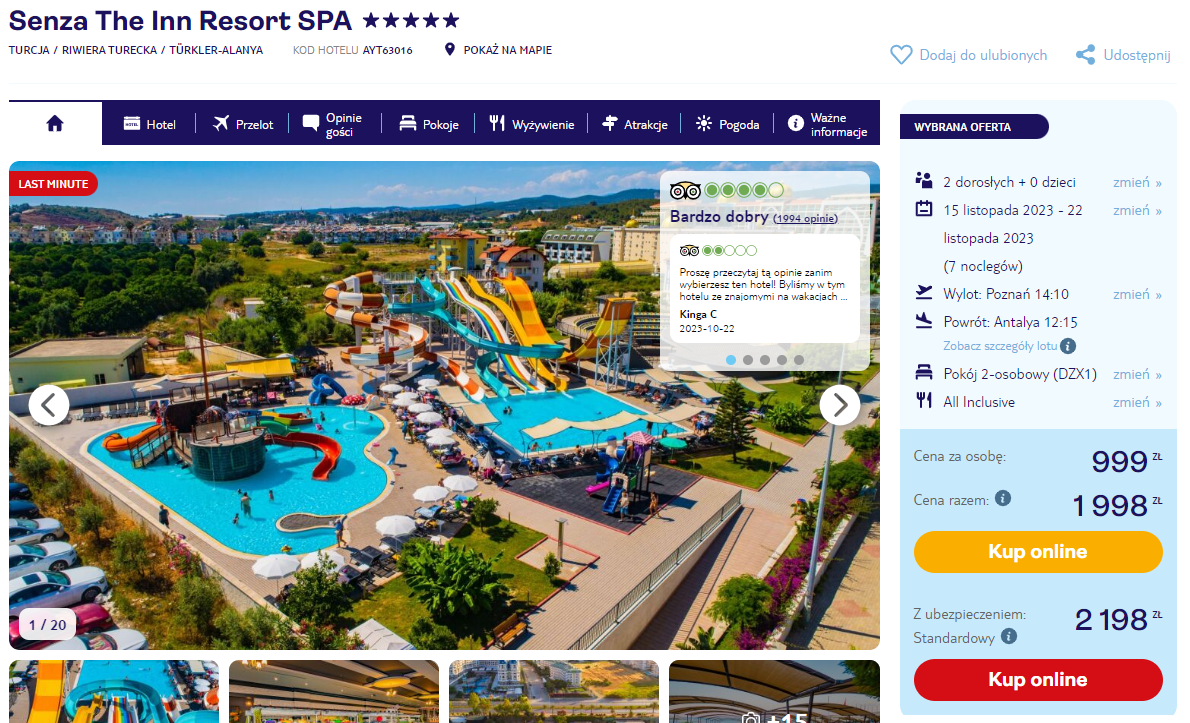This screenshot has width=1190, height=723.
Task: Change the travel dates (zmień)
Action: pyautogui.click(x=1137, y=210)
